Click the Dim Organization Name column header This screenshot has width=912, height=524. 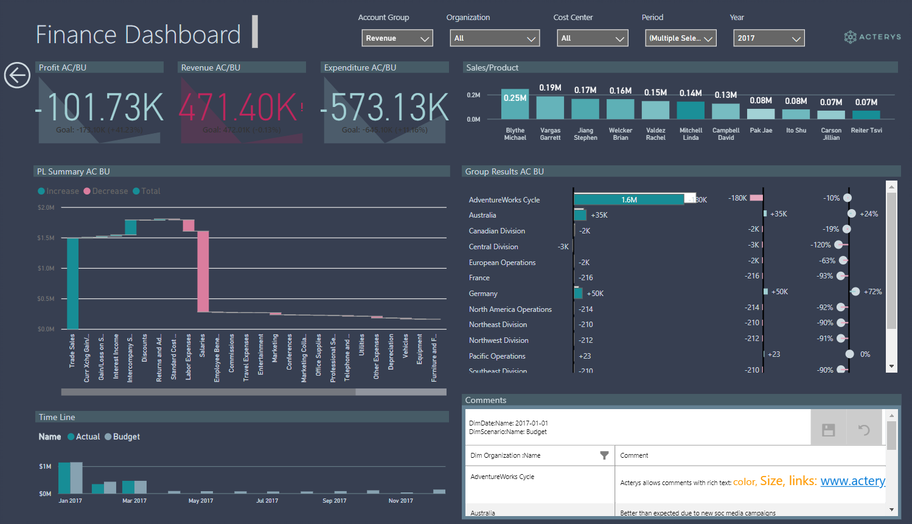(x=539, y=455)
